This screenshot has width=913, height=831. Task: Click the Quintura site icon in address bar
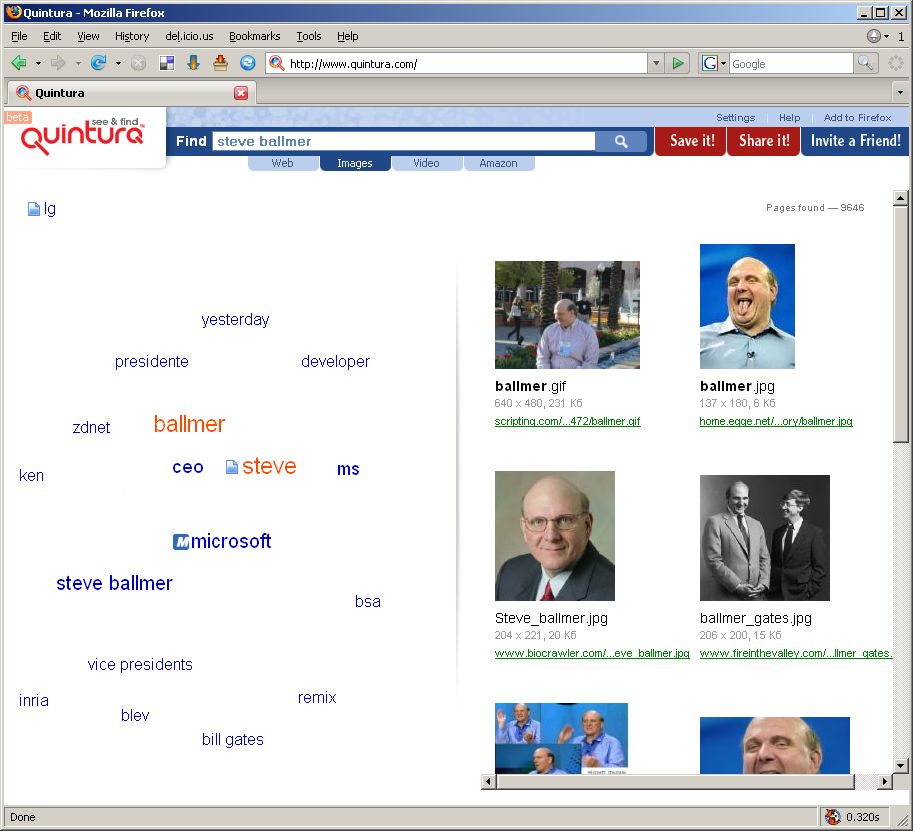(x=277, y=63)
